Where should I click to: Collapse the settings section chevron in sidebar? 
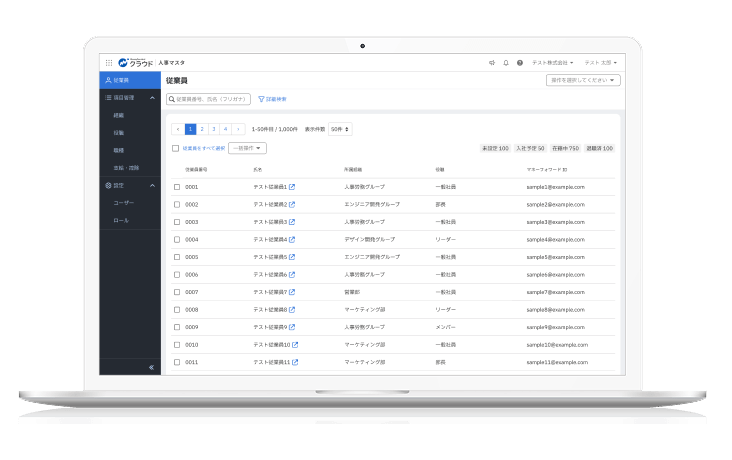pos(152,185)
